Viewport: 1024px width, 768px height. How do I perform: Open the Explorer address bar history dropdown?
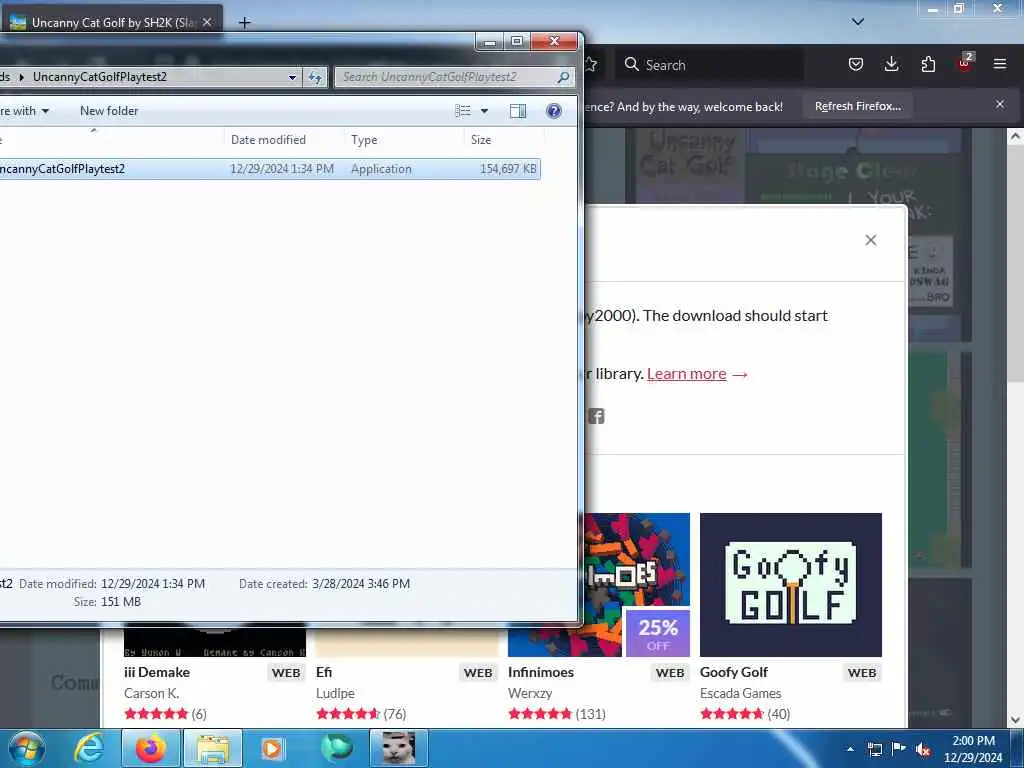pos(292,77)
